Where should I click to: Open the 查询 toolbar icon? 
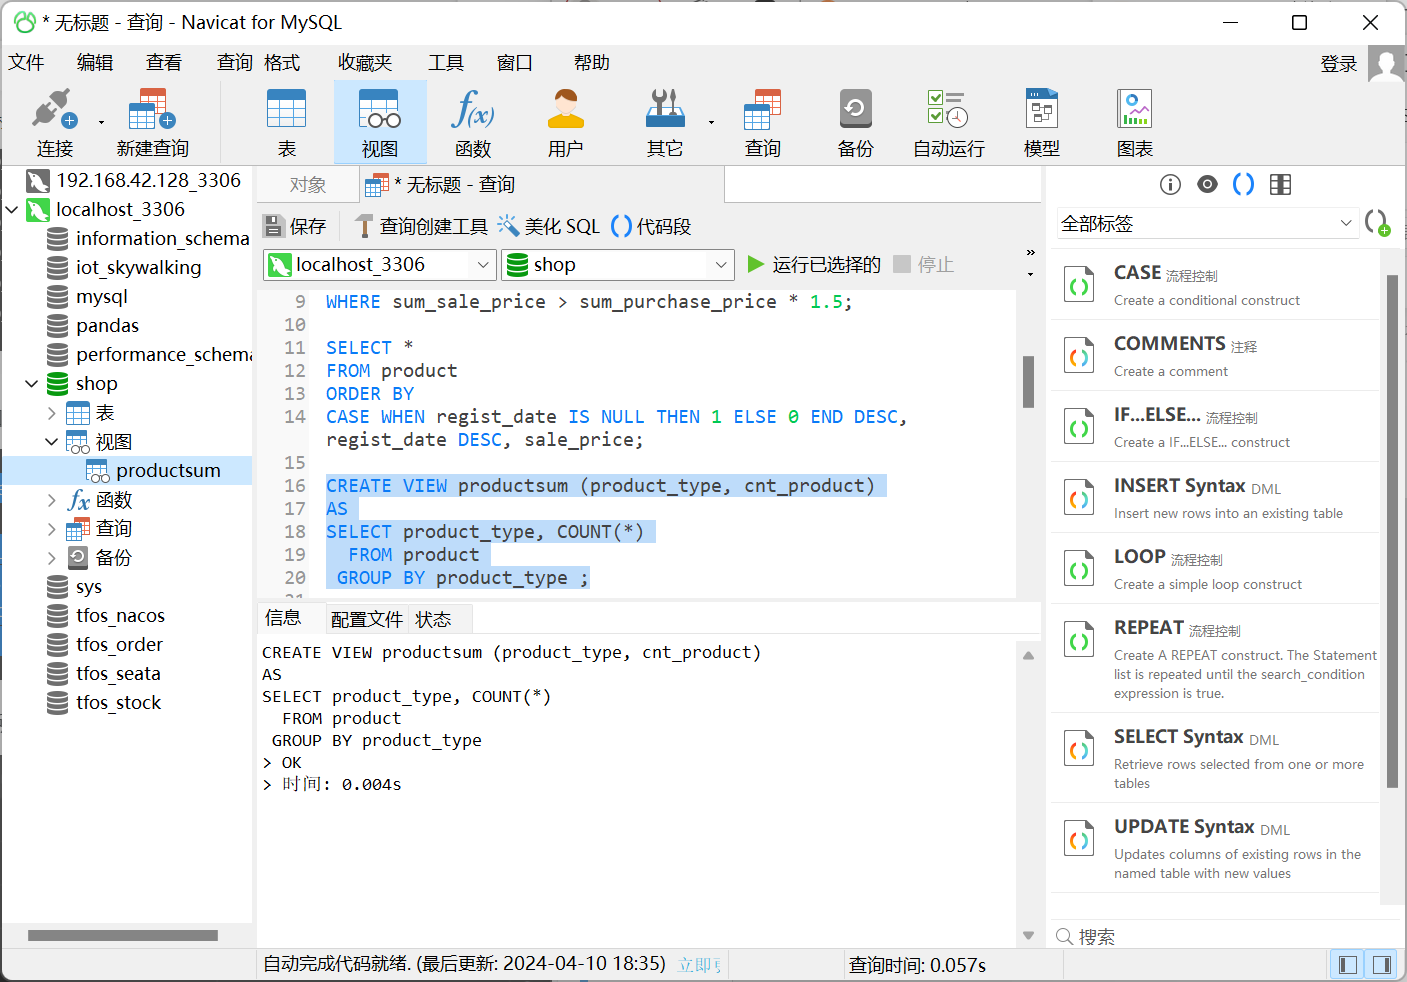tap(763, 122)
